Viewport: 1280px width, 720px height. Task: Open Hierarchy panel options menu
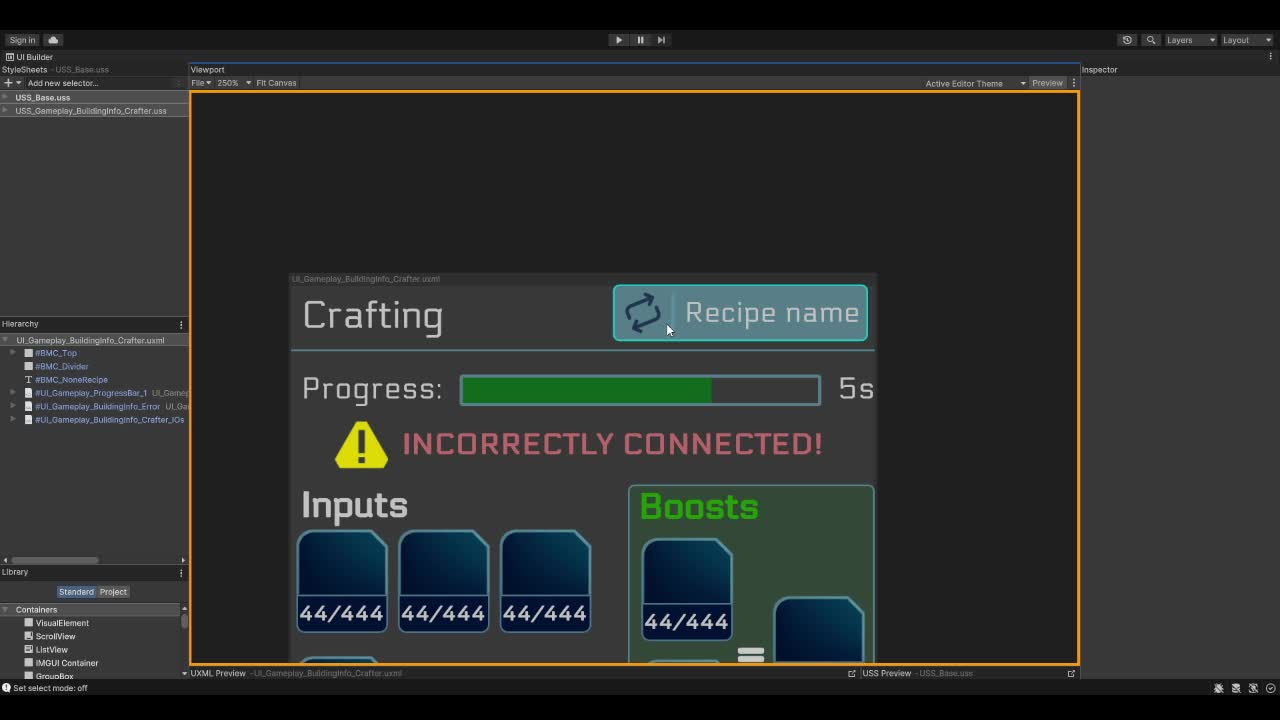point(181,325)
